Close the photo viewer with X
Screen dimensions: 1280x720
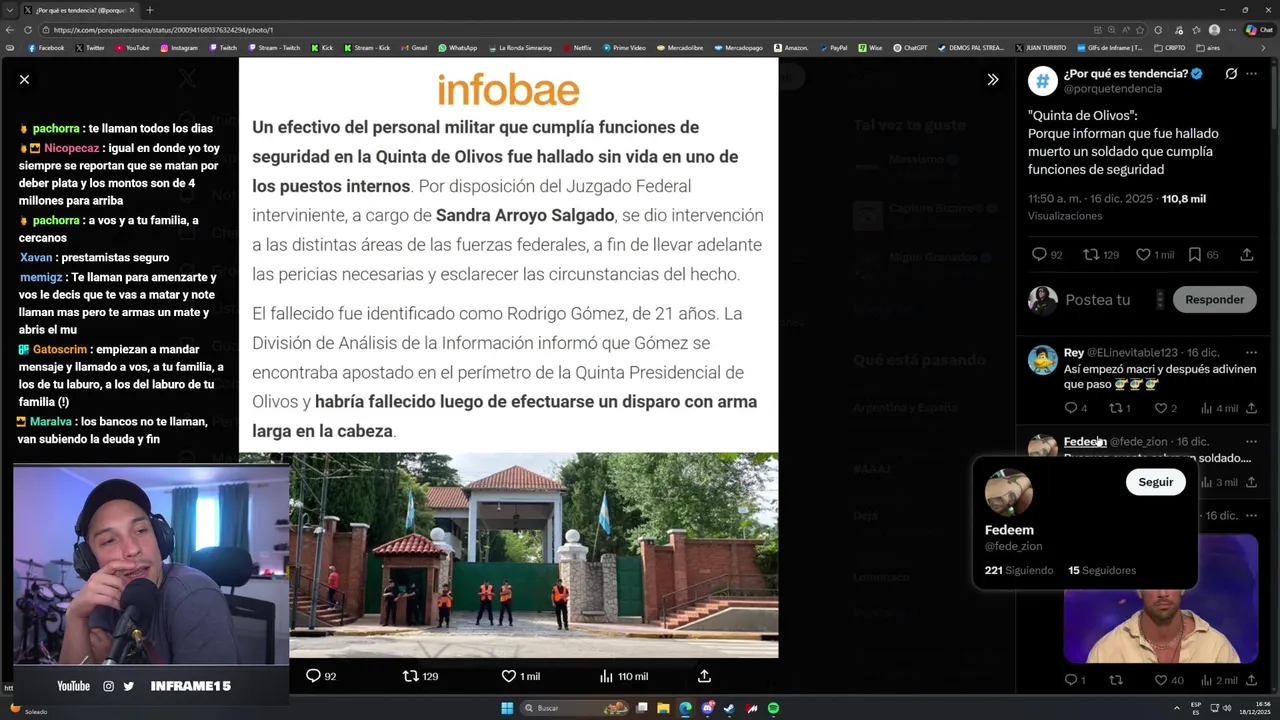(x=25, y=79)
